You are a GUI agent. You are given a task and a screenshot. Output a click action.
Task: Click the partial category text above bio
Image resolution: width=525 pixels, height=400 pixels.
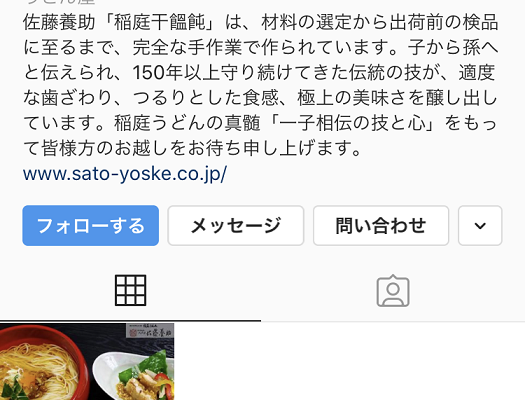(x=60, y=2)
